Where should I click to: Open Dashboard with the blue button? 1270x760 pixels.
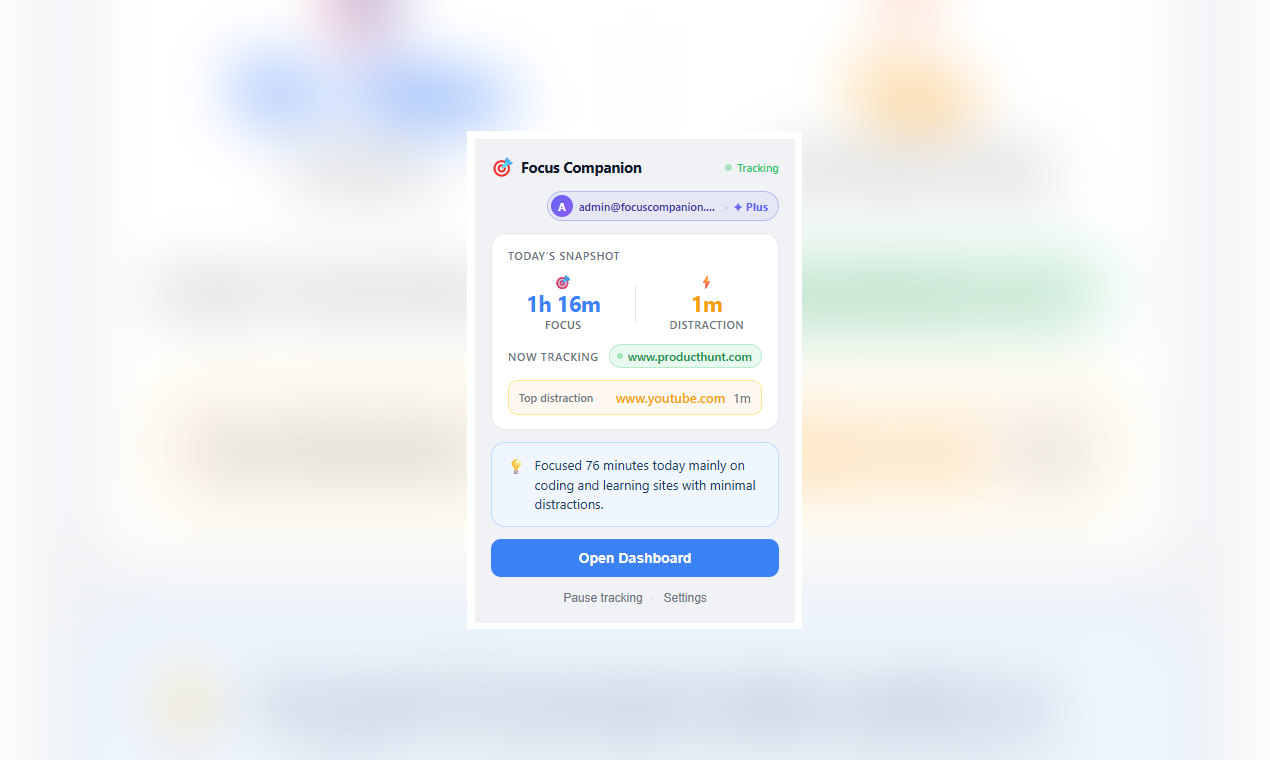[x=635, y=558]
